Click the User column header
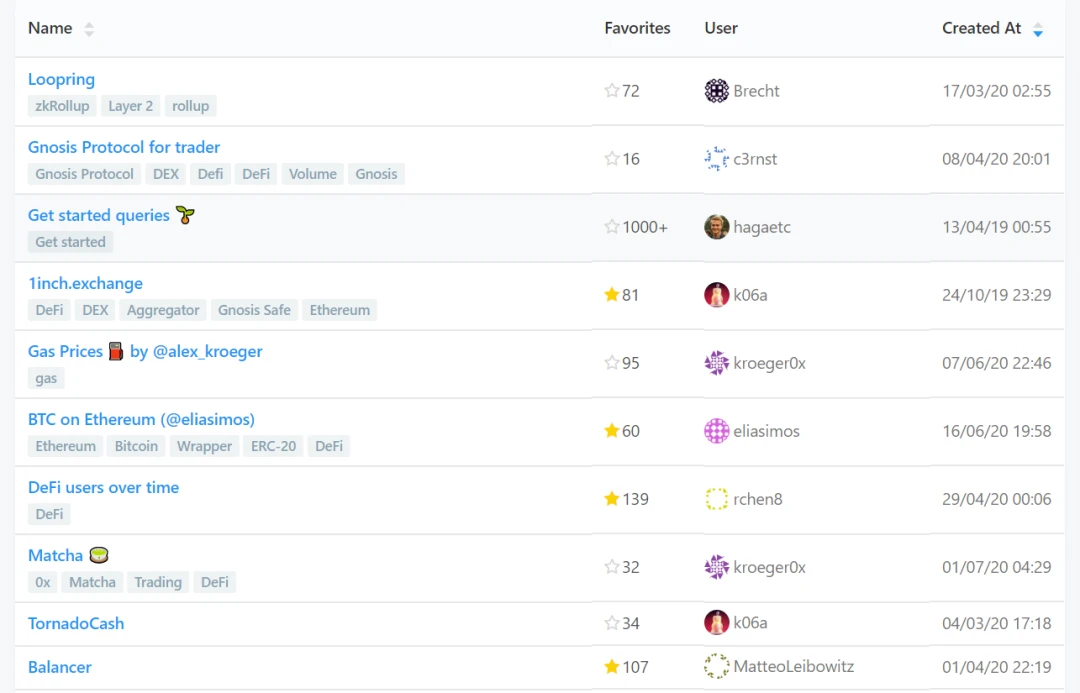 click(721, 28)
